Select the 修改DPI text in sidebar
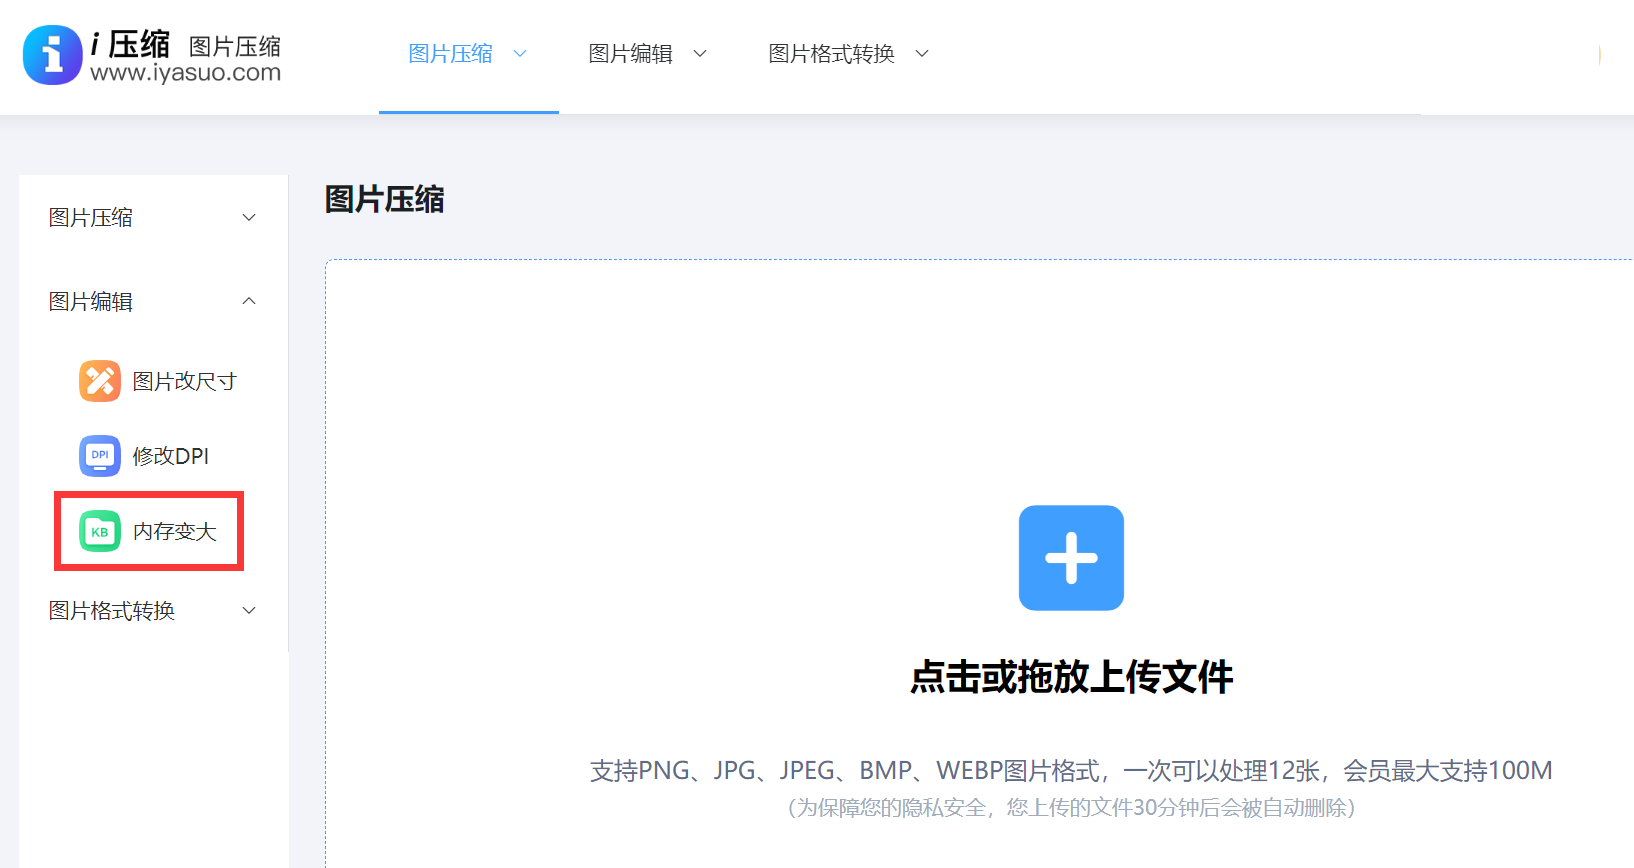The image size is (1634, 868). [171, 456]
